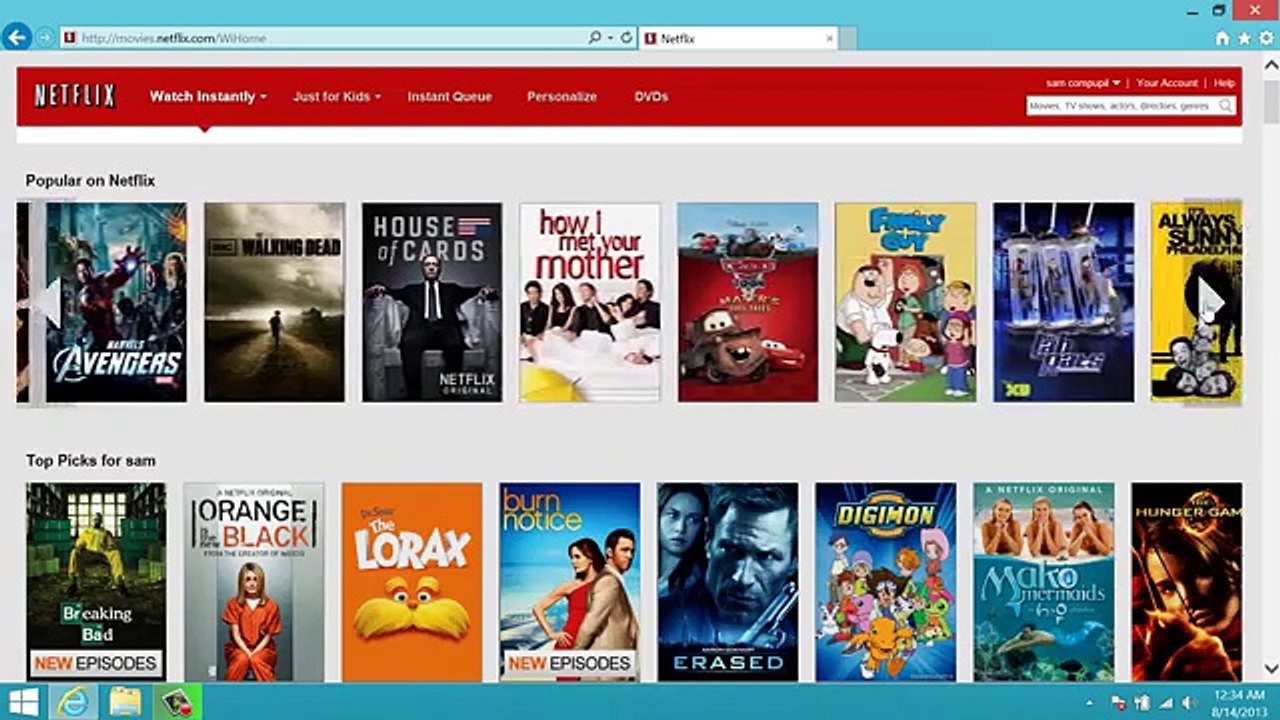The height and width of the screenshot is (720, 1280).
Task: Open the browser Tools gear icon
Action: point(1266,38)
